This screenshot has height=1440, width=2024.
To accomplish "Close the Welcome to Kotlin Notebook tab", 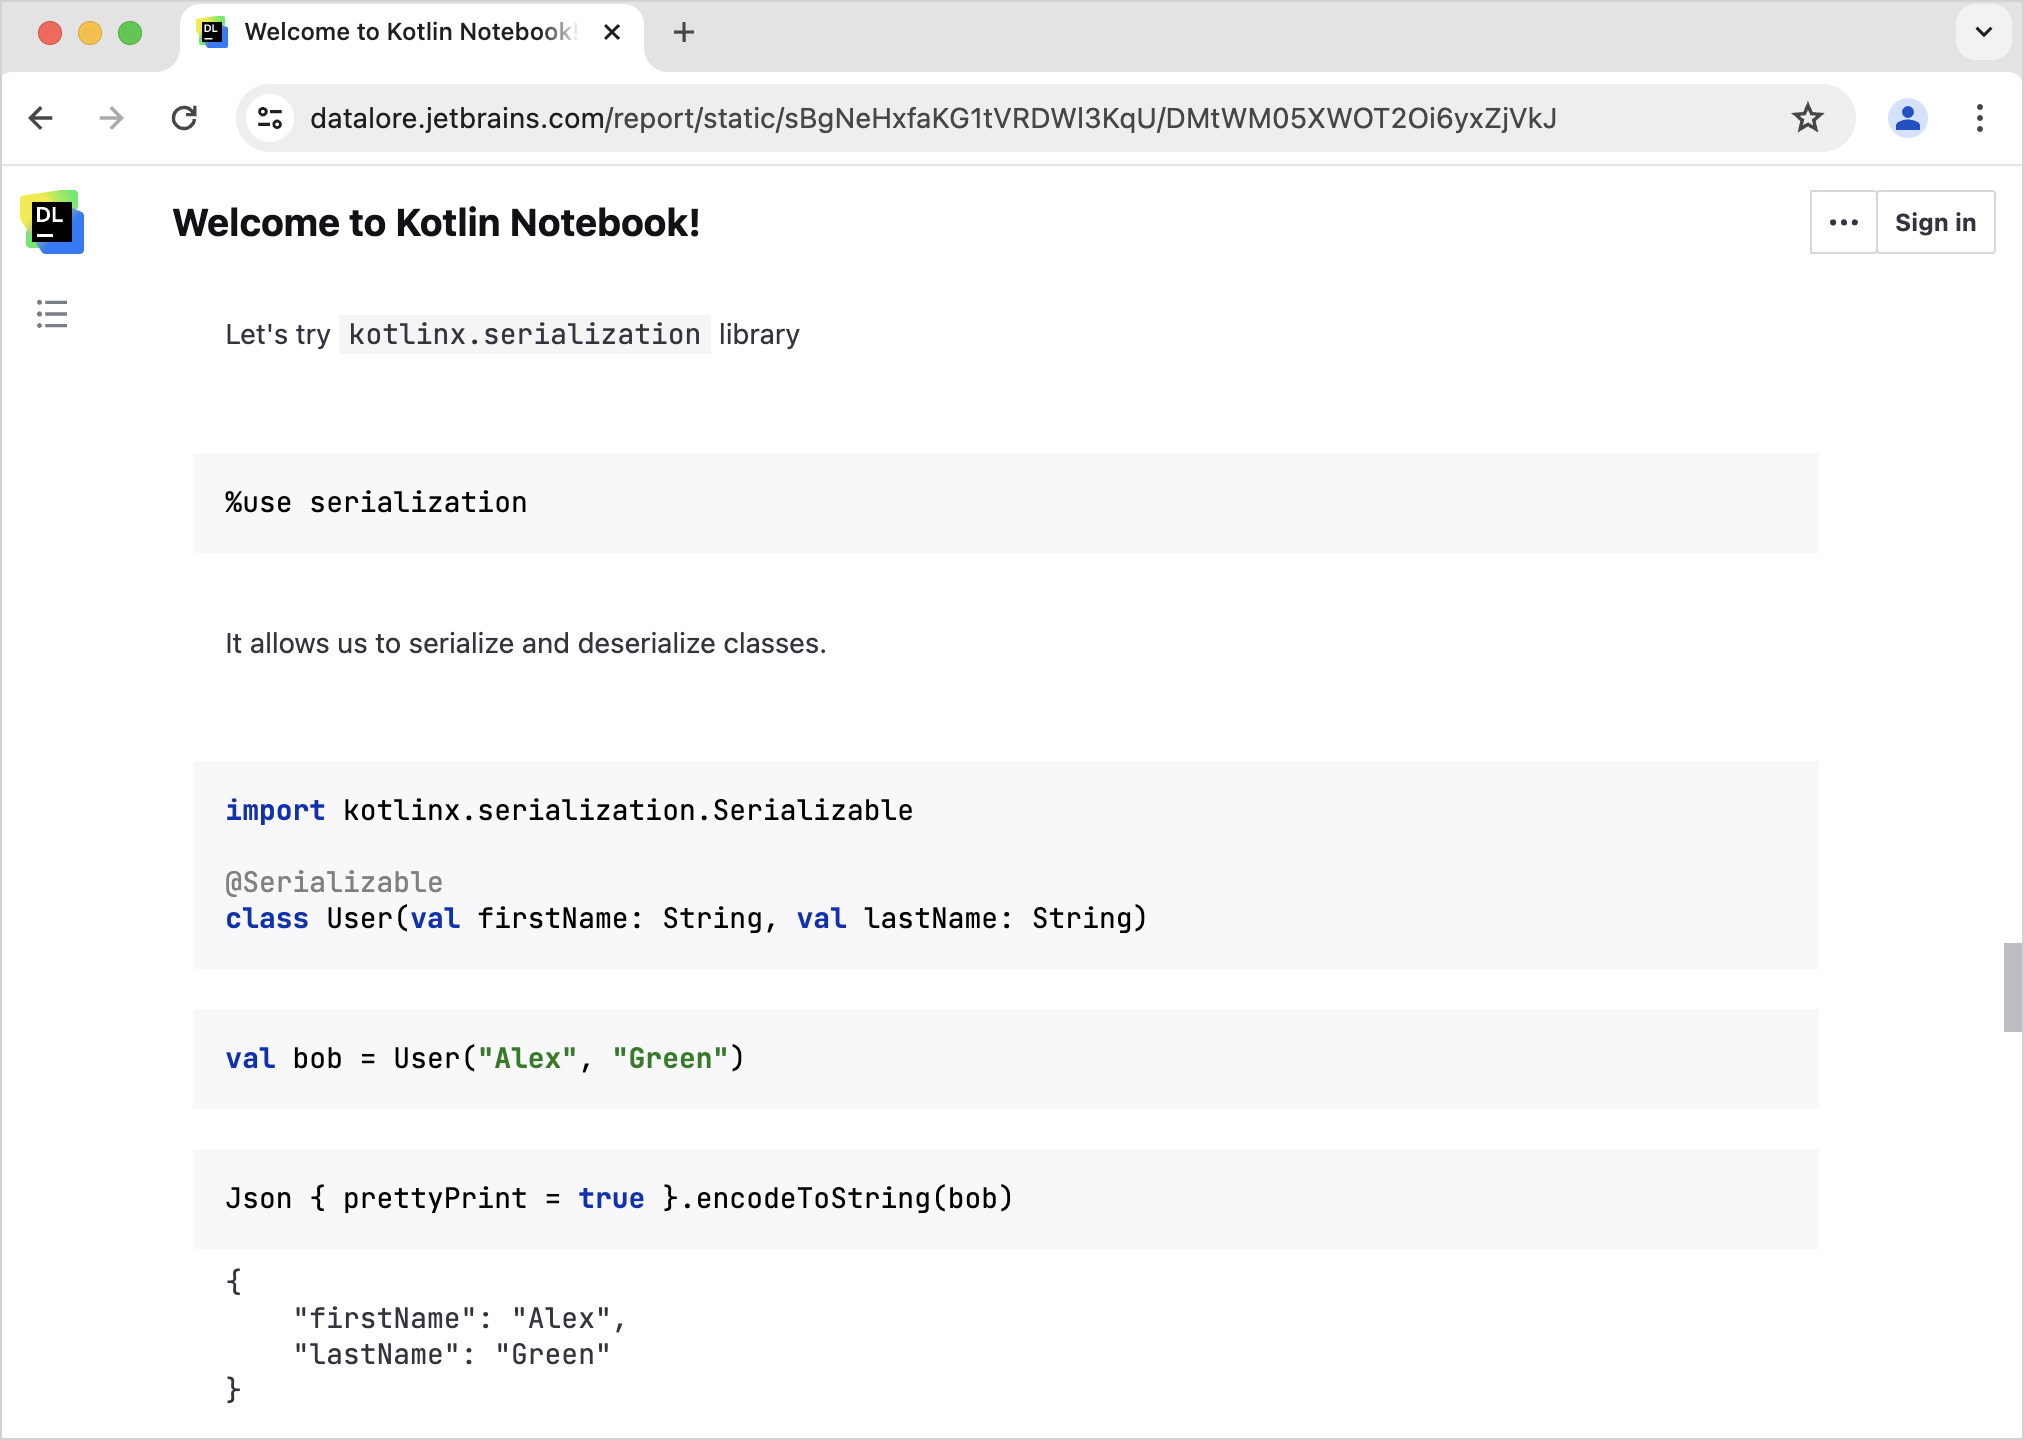I will pos(611,32).
